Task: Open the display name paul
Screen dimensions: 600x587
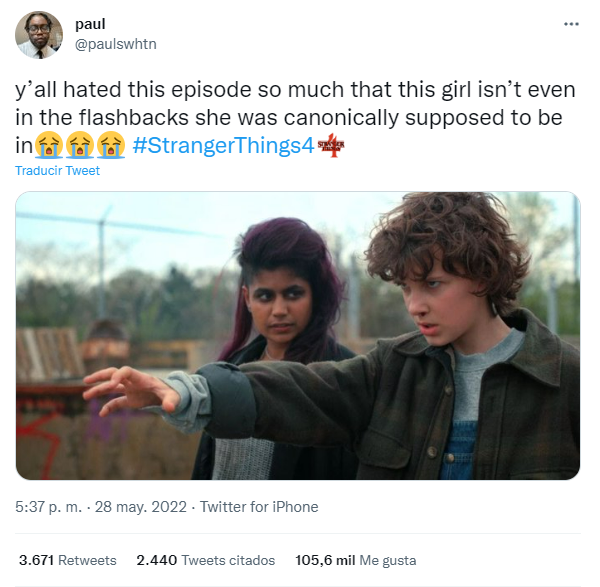Action: pos(90,24)
